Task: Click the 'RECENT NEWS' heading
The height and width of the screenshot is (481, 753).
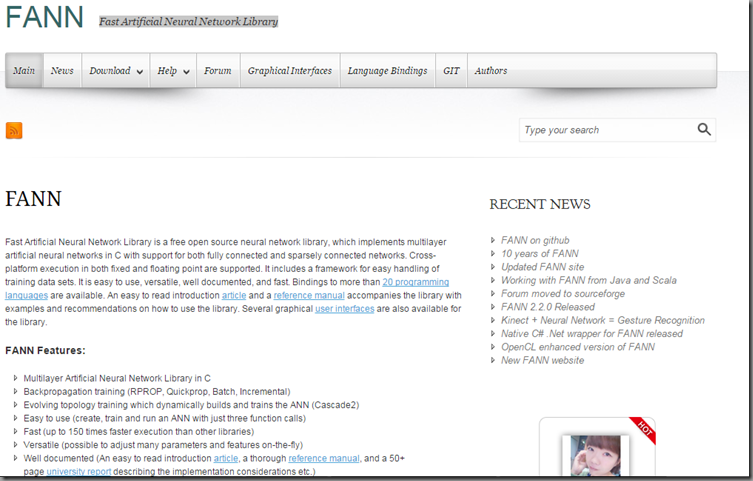Action: [x=540, y=204]
